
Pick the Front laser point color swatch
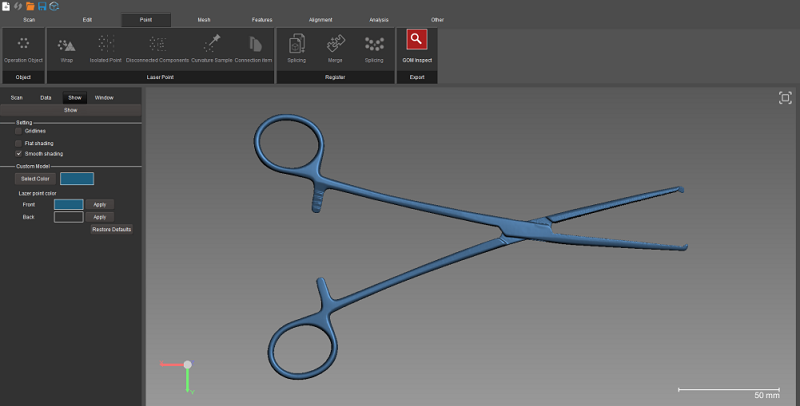pos(69,205)
